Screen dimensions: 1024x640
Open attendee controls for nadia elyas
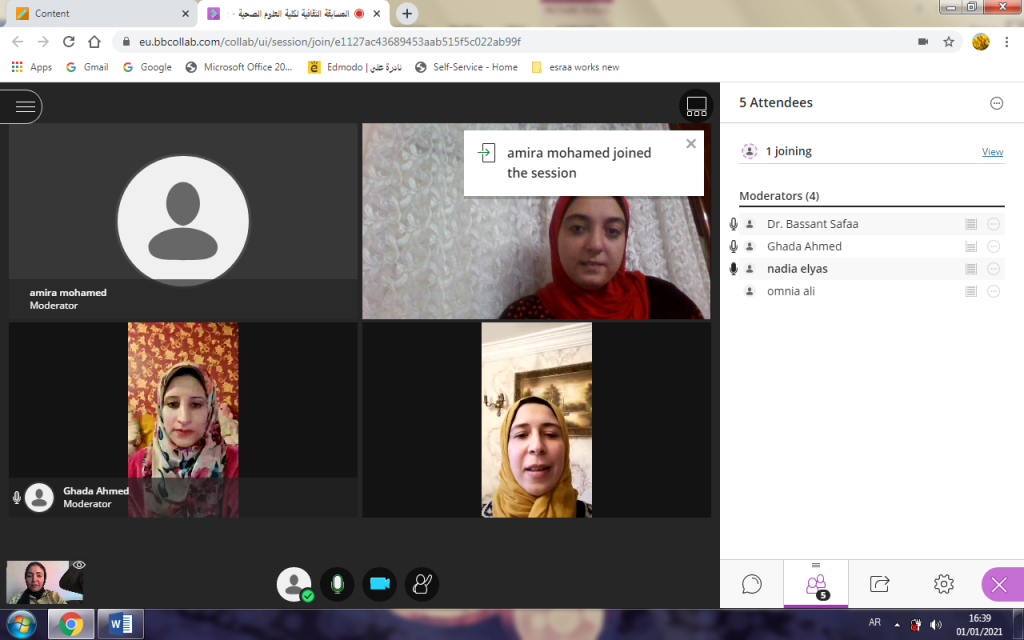coord(993,268)
